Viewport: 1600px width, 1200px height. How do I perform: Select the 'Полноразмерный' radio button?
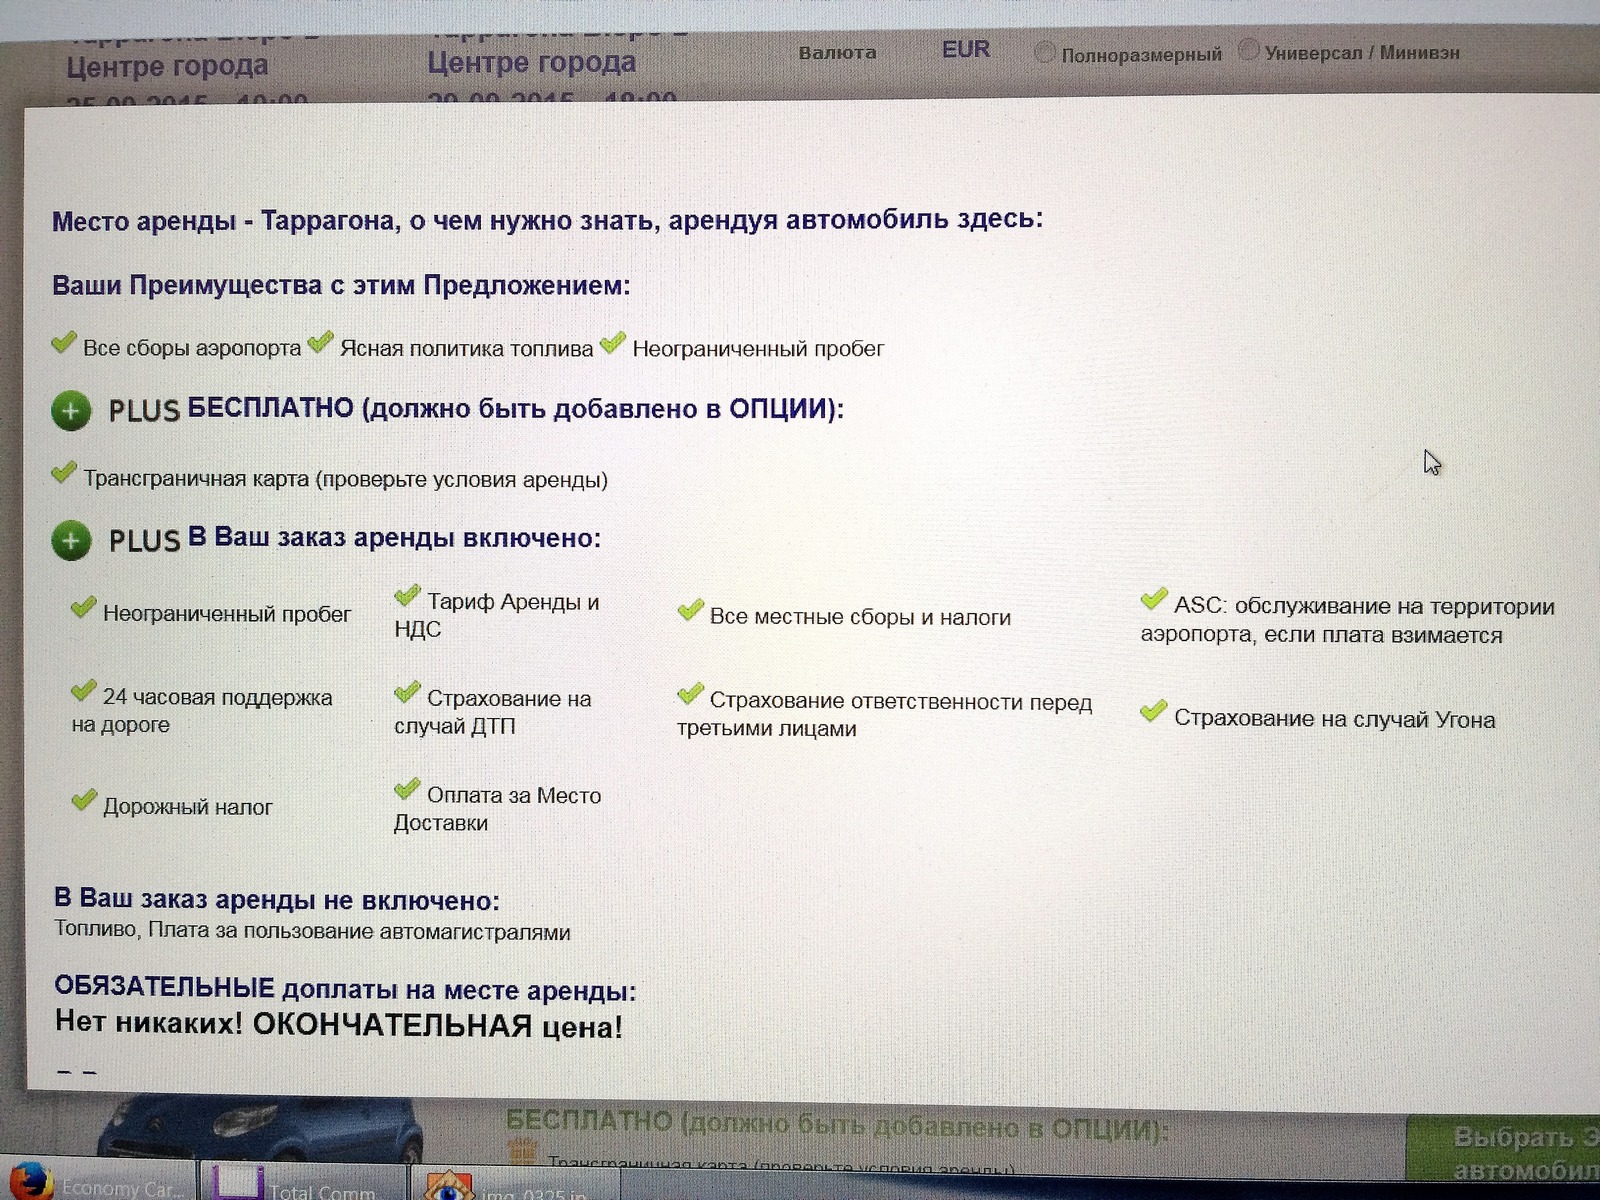point(1044,52)
